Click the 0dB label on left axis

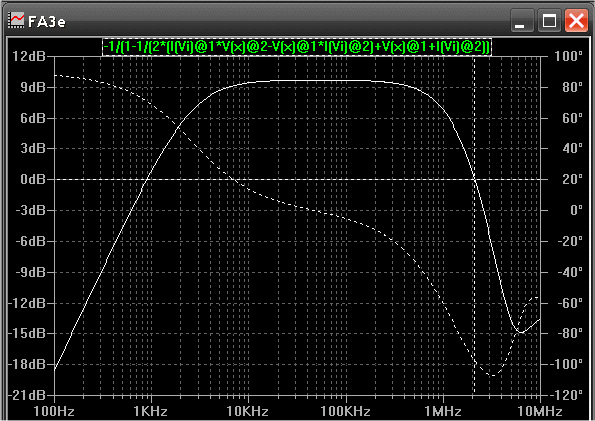pos(33,179)
